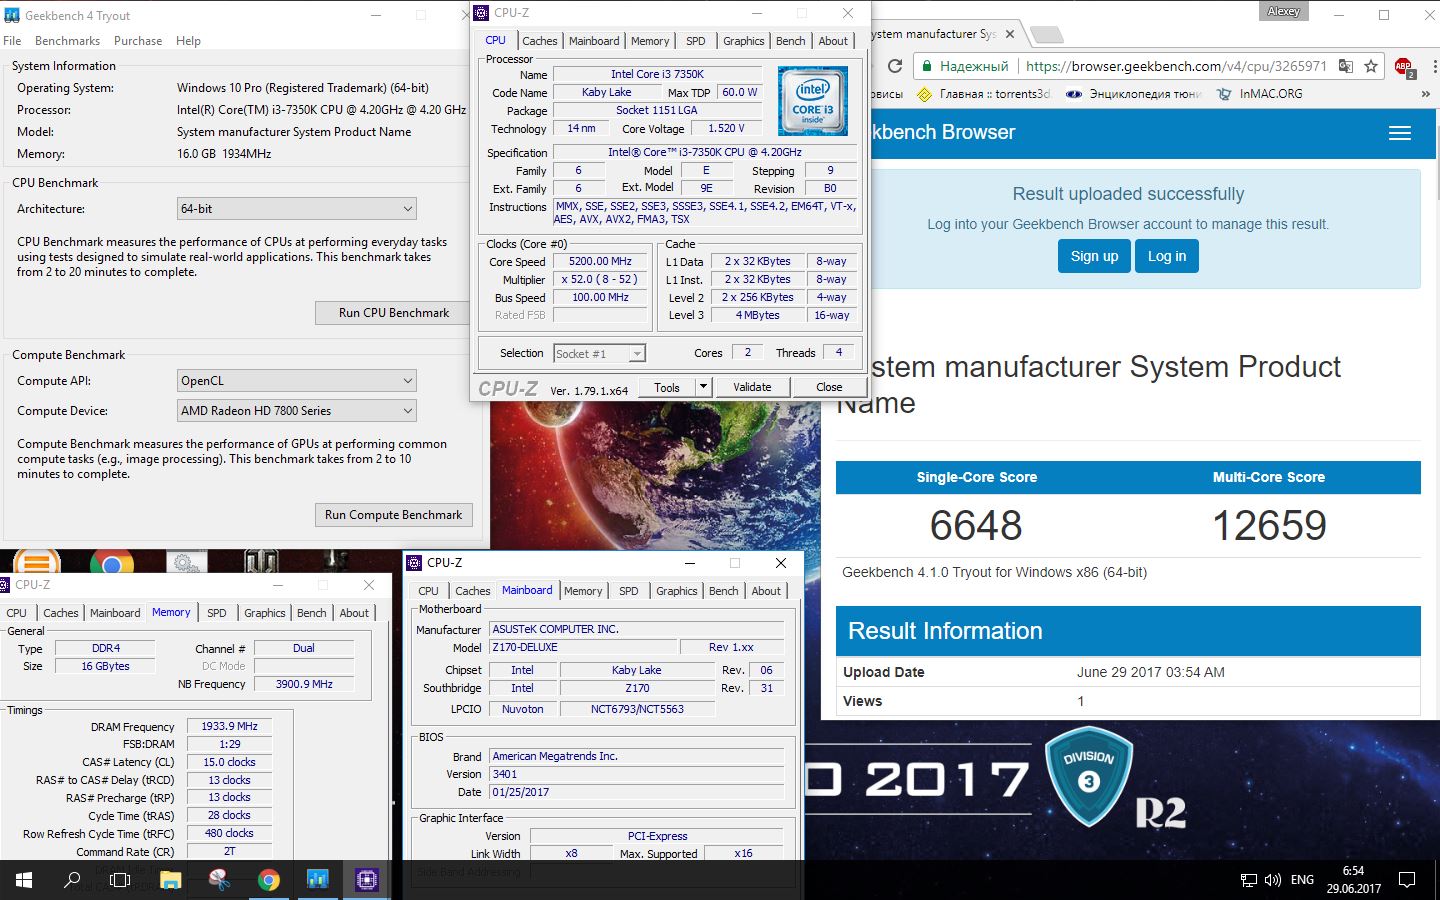
Task: Switch the ENG input language indicator
Action: click(1302, 880)
